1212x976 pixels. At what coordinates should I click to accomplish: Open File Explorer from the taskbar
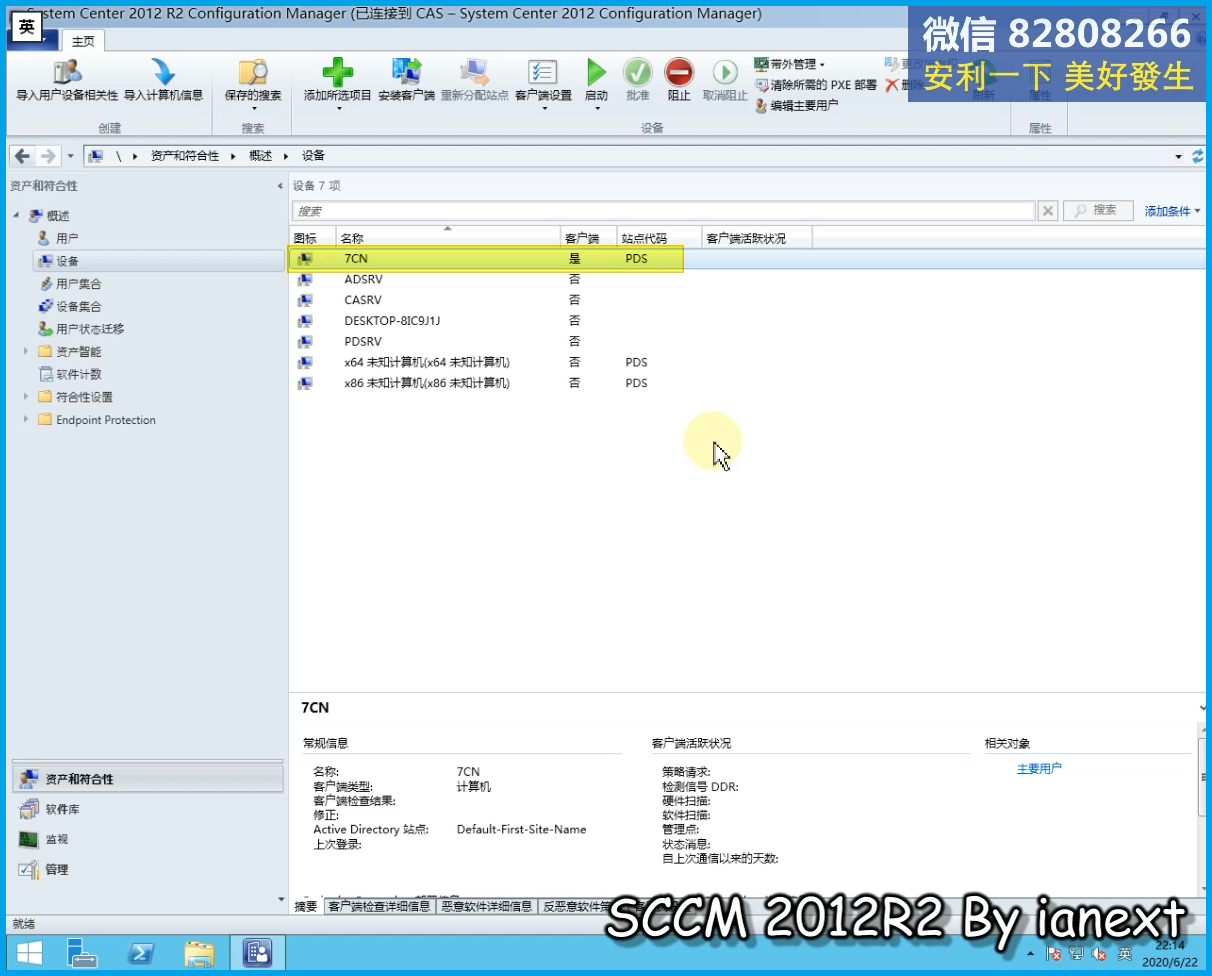(x=199, y=952)
